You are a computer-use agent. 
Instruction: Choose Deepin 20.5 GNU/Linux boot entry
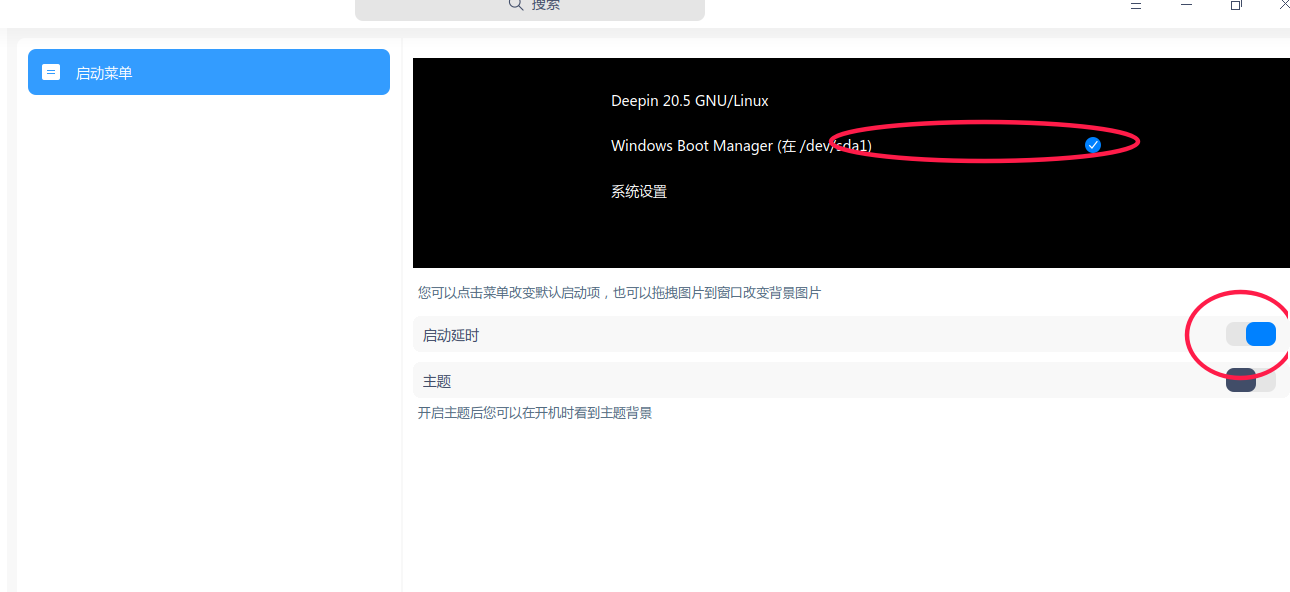coord(690,101)
